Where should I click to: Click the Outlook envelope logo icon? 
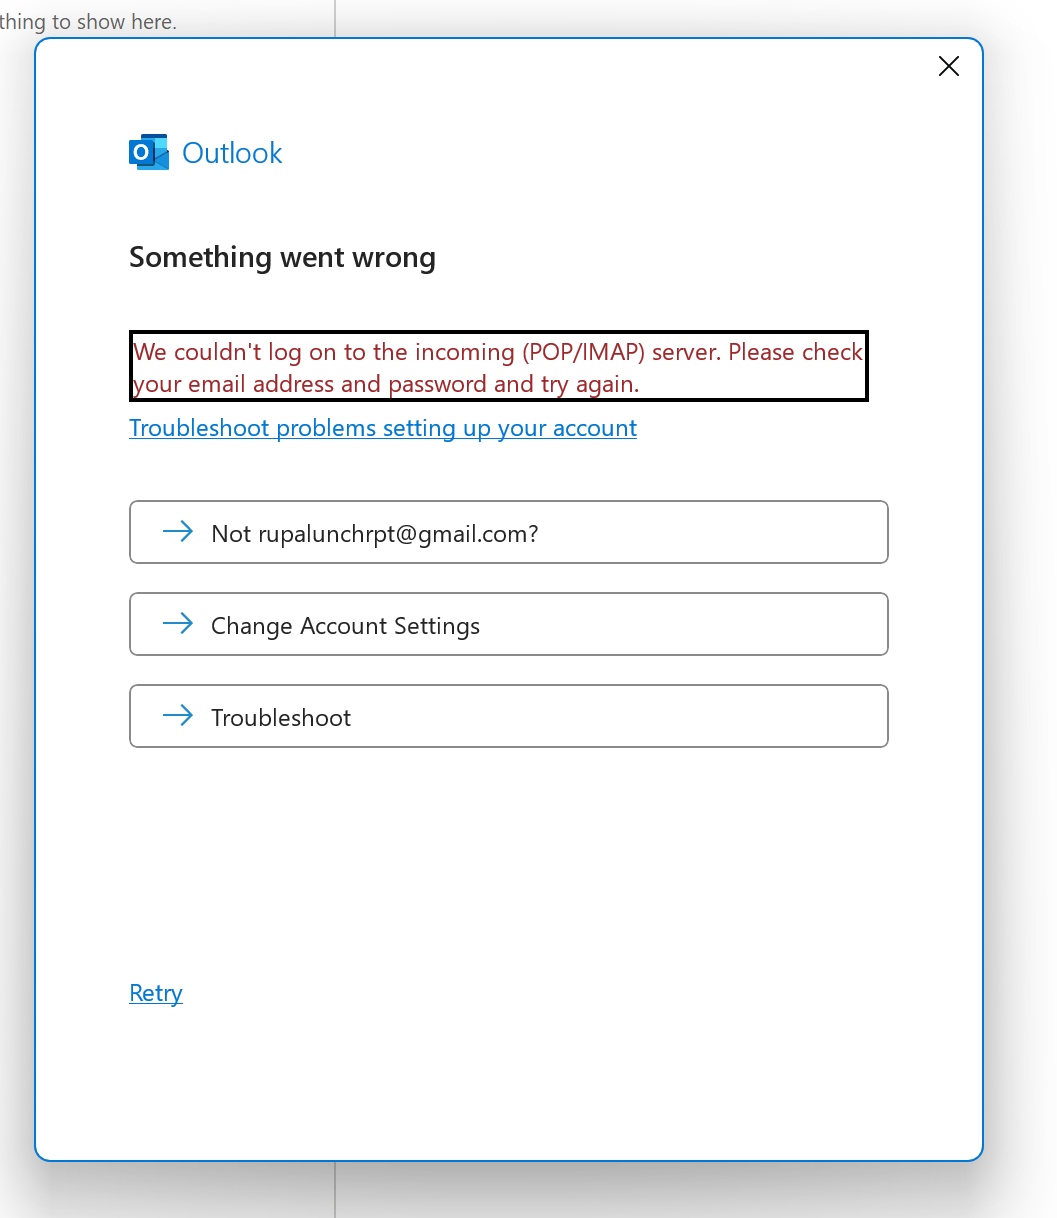[149, 152]
